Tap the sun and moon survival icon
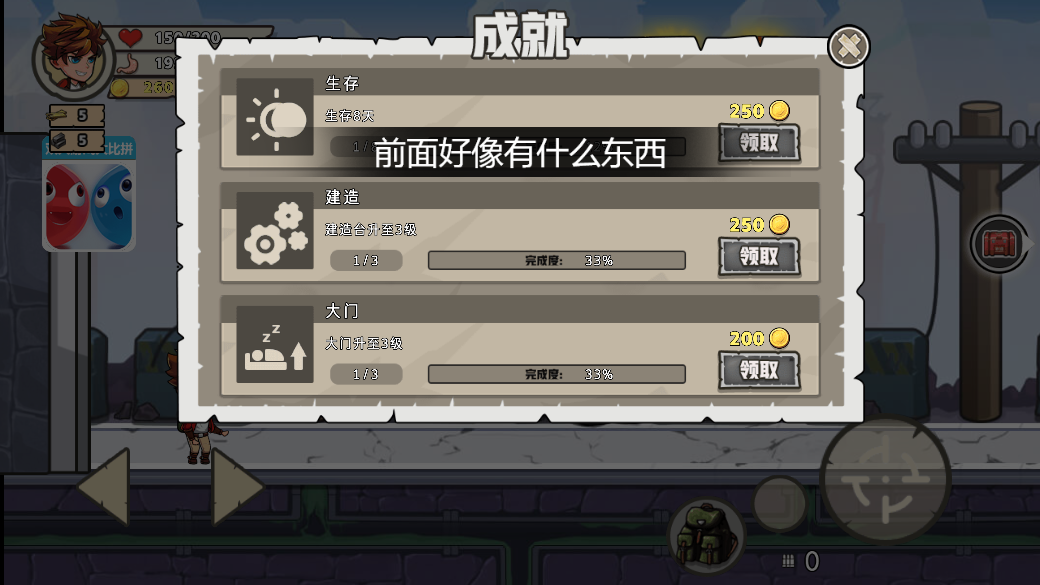The height and width of the screenshot is (585, 1040). 275,117
